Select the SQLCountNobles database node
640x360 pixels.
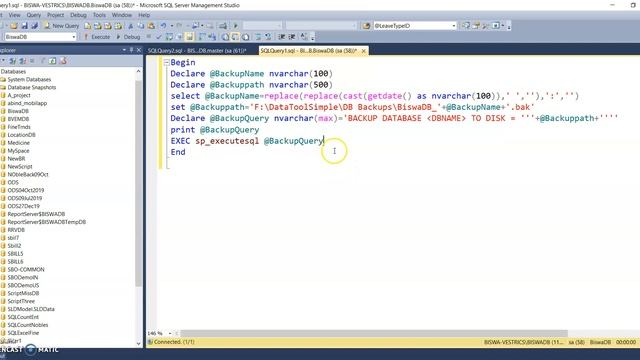28,325
